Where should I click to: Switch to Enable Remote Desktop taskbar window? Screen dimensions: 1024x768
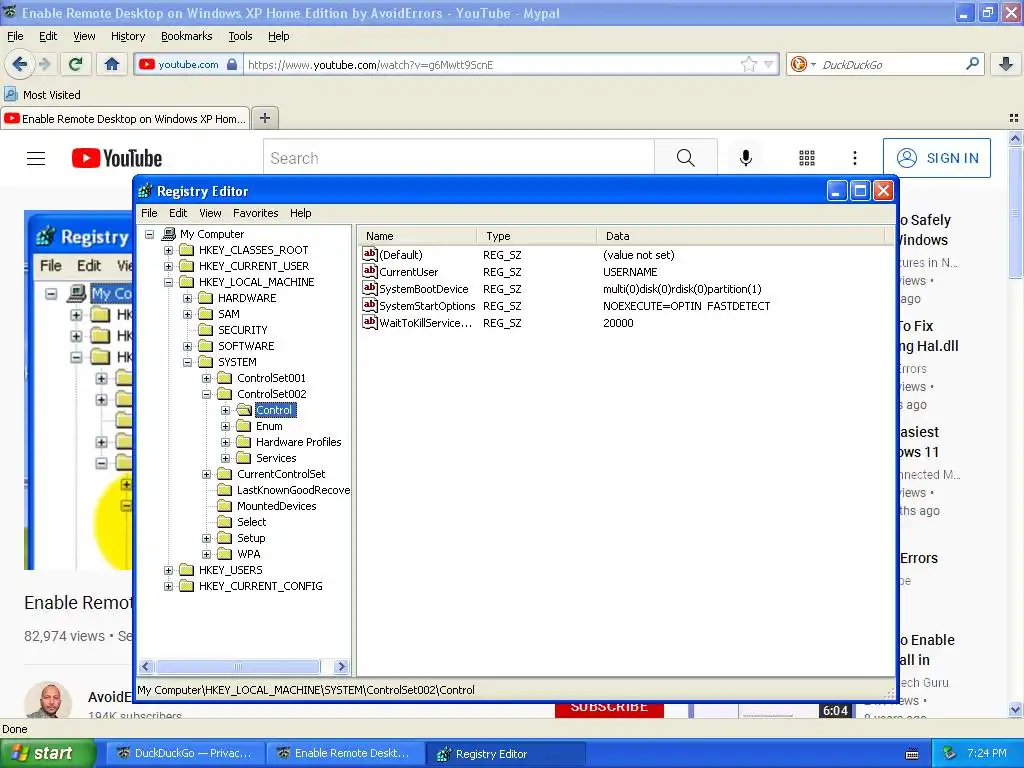344,754
